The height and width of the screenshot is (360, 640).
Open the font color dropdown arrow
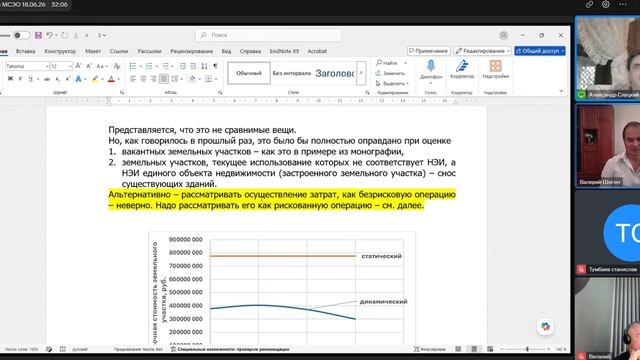coord(118,79)
